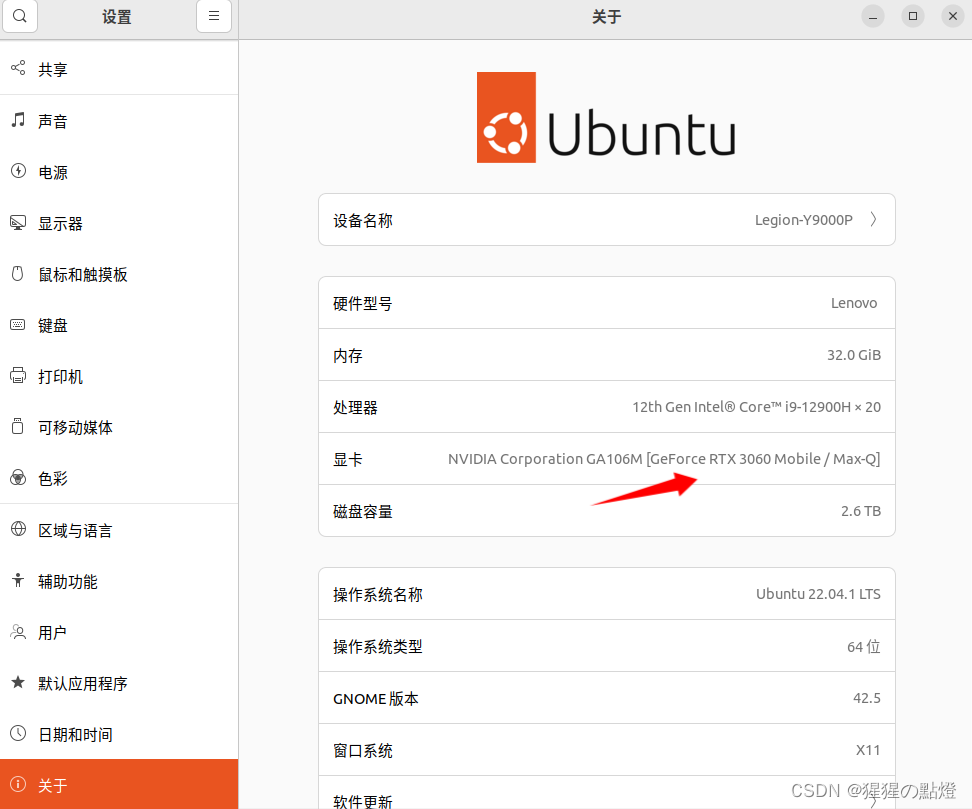The height and width of the screenshot is (809, 972).
Task: Click the Accessibility figure icon
Action: click(18, 580)
